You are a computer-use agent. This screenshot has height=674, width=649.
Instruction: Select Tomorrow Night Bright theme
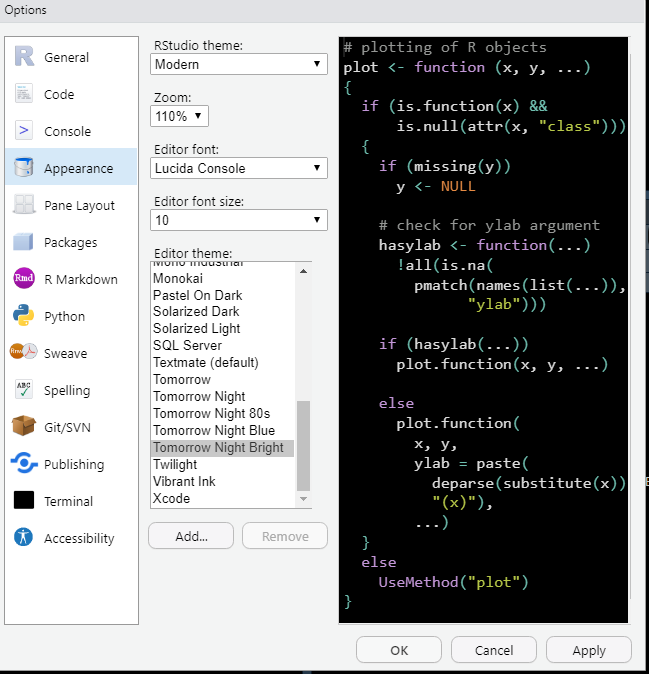pos(223,447)
